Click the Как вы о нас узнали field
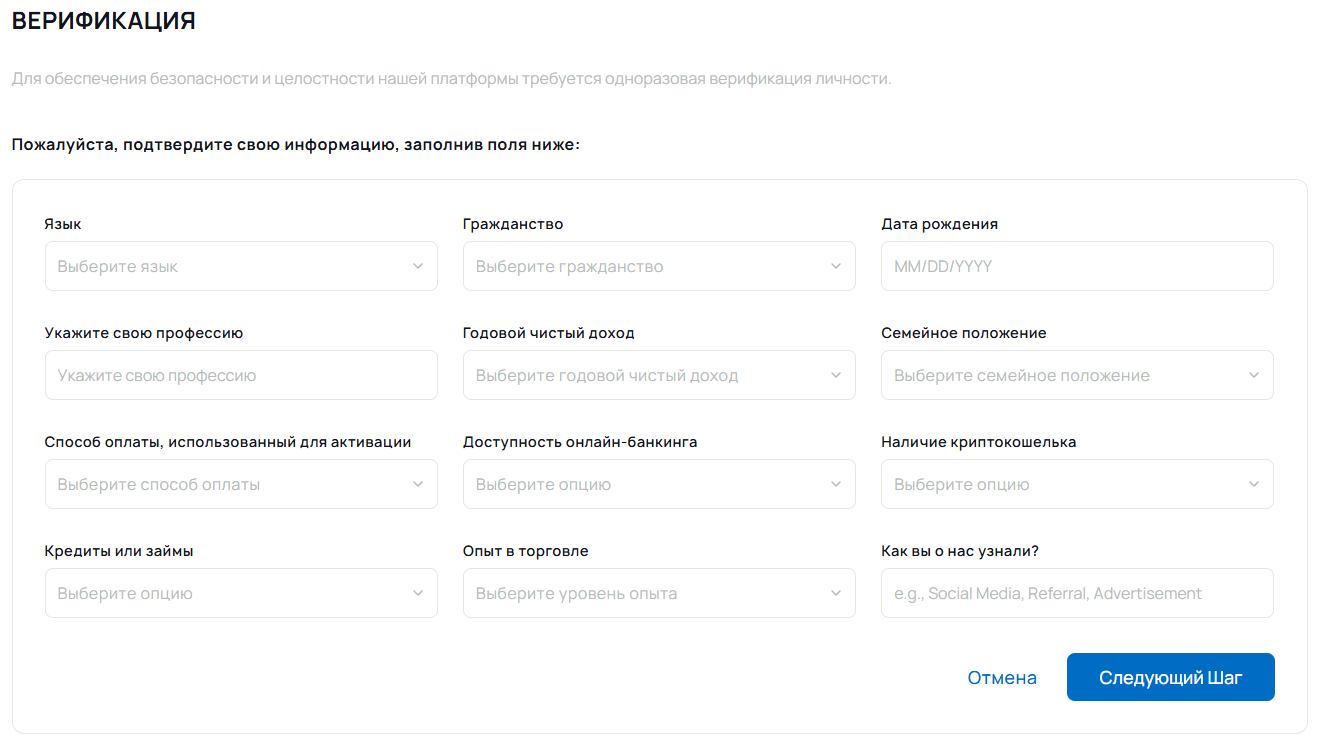 1076,593
